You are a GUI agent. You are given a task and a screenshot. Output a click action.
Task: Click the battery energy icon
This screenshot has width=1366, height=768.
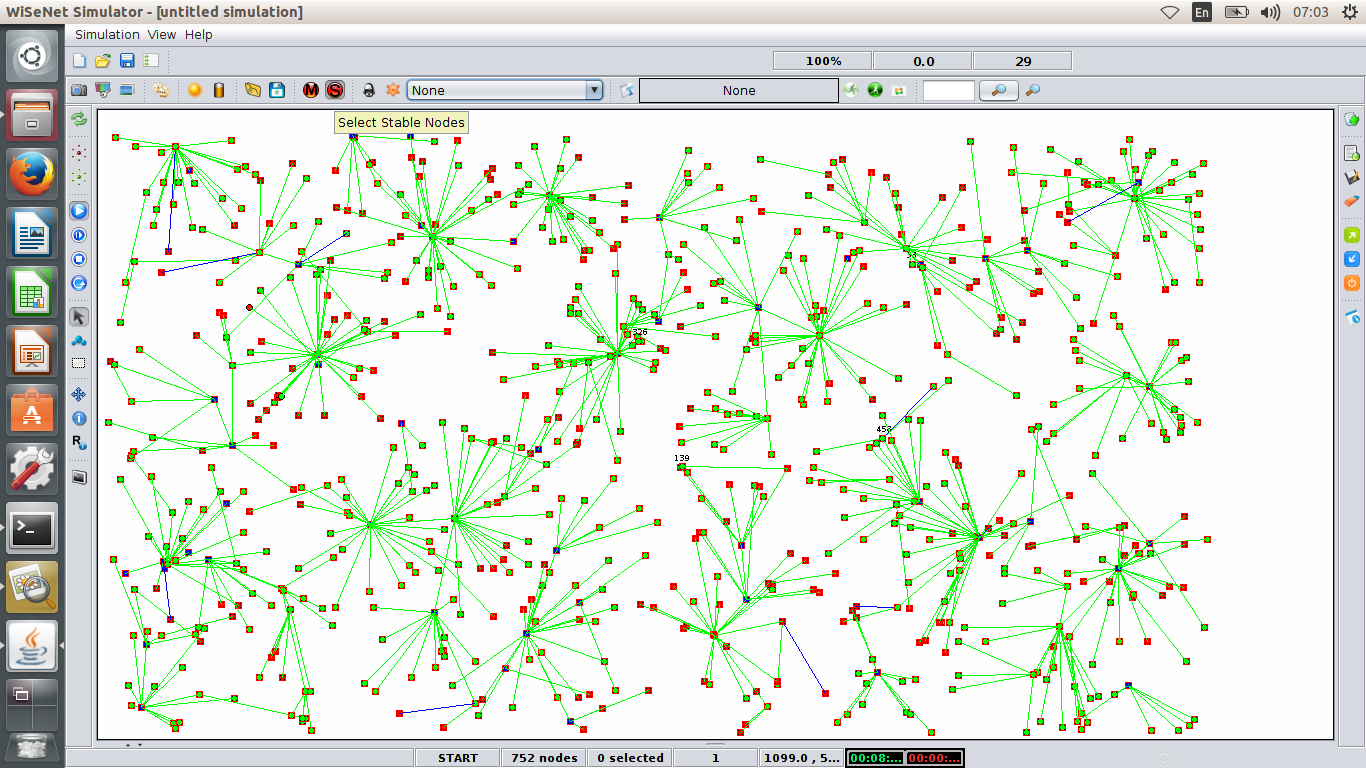pyautogui.click(x=219, y=90)
